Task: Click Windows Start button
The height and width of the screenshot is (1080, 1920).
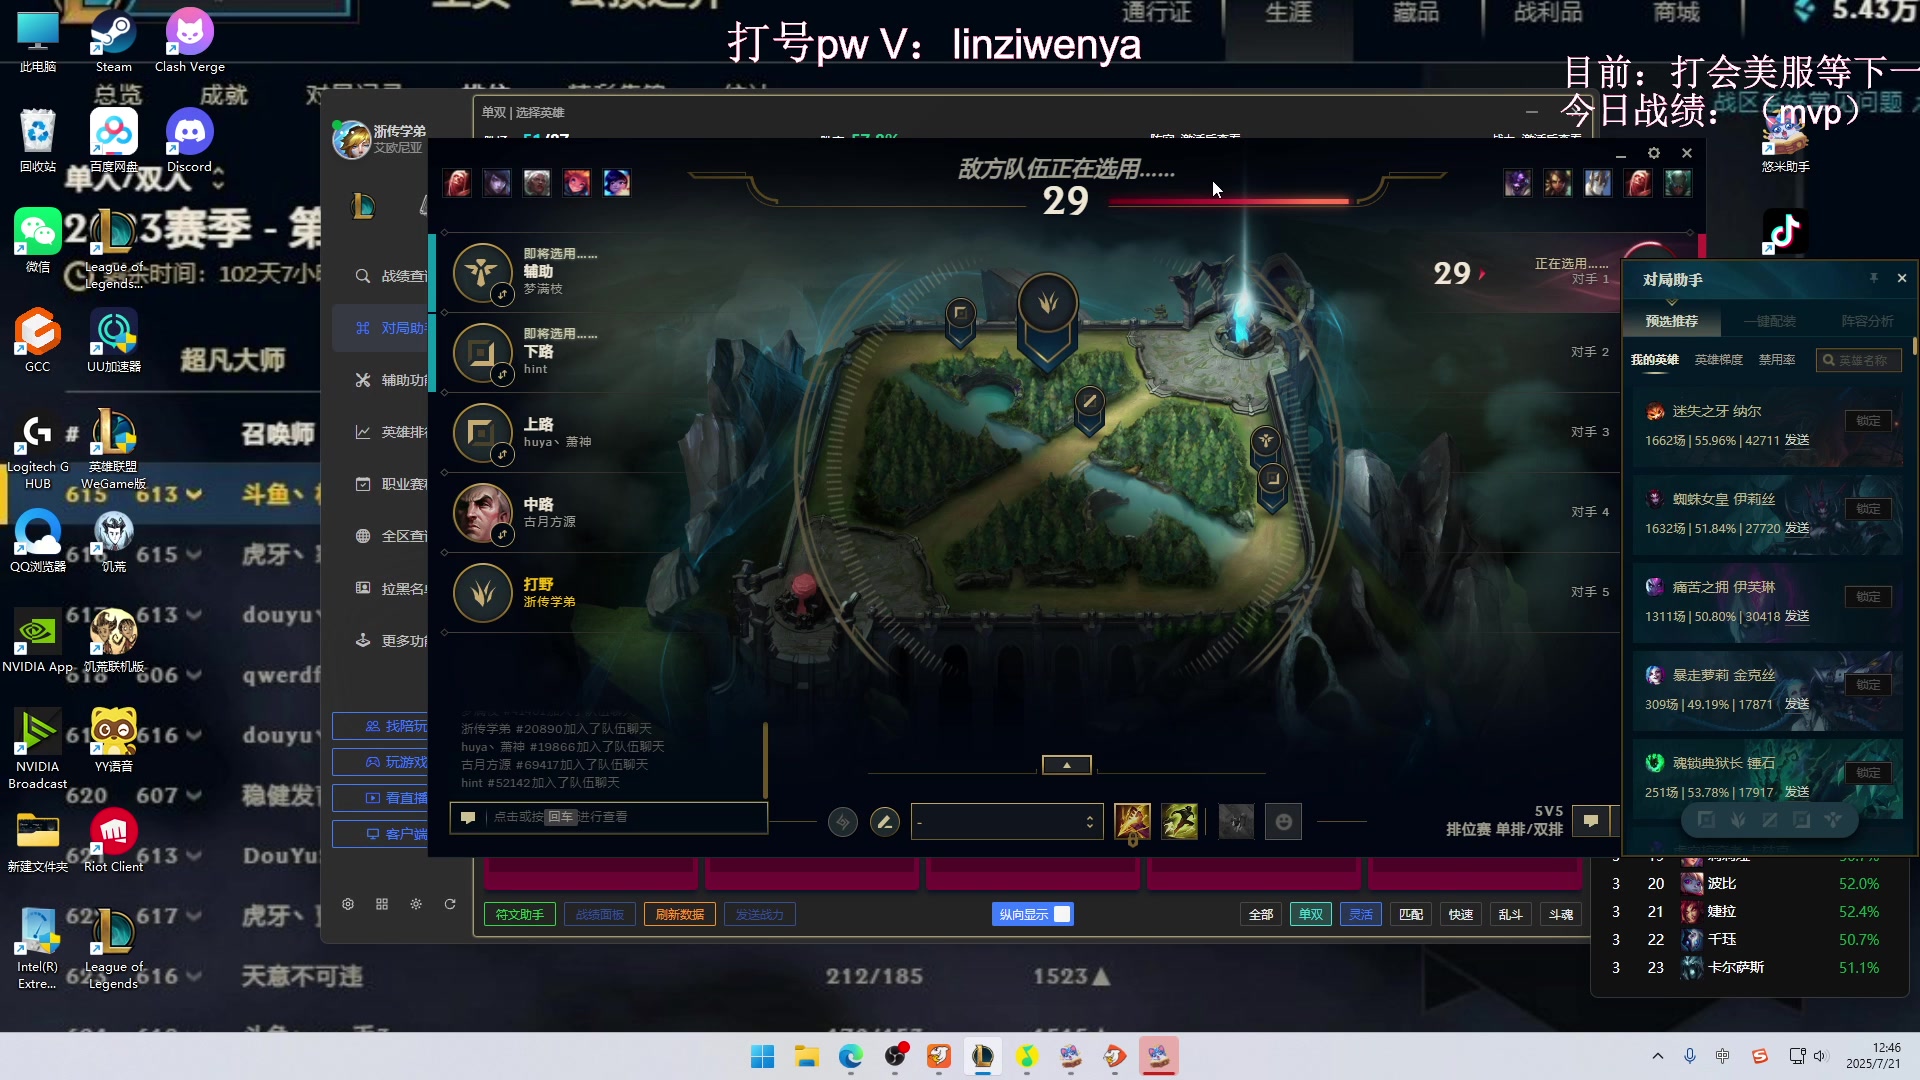Action: pyautogui.click(x=762, y=1056)
